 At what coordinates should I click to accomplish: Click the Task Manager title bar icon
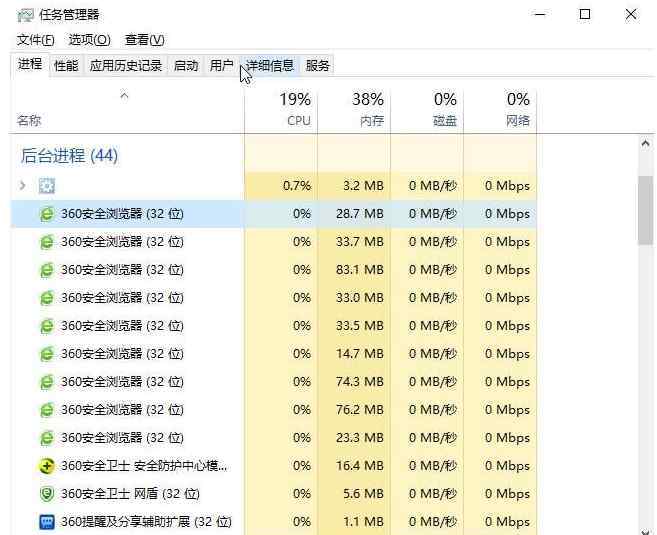[25, 15]
